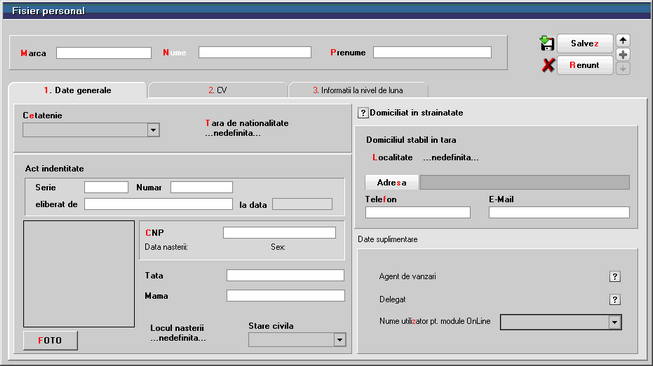Screen dimensions: 653x366
Task: Click the gray address display field
Action: point(525,182)
